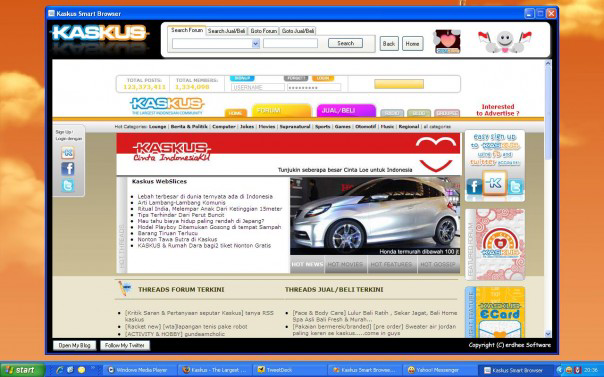Click the orange LOGIN button
This screenshot has width=604, height=377.
[x=323, y=78]
